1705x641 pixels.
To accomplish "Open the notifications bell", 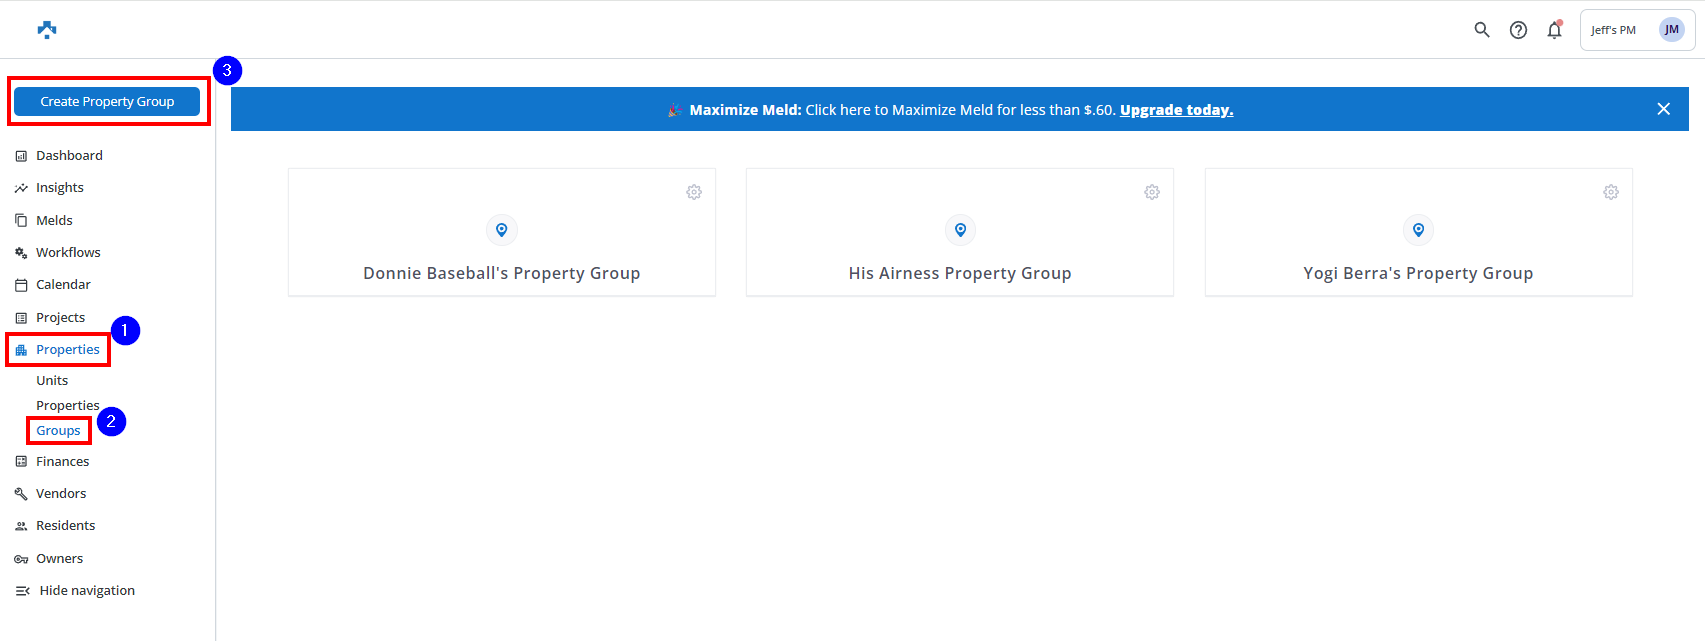I will (1554, 30).
